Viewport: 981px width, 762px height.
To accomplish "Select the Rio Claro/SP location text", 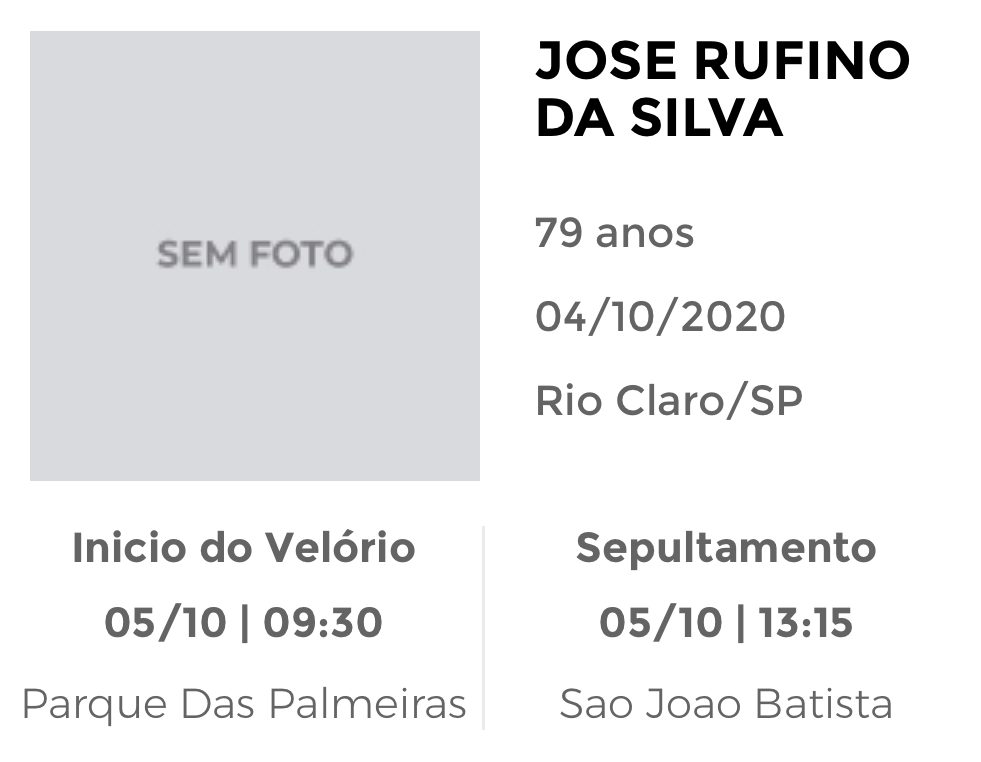I will pyautogui.click(x=669, y=400).
